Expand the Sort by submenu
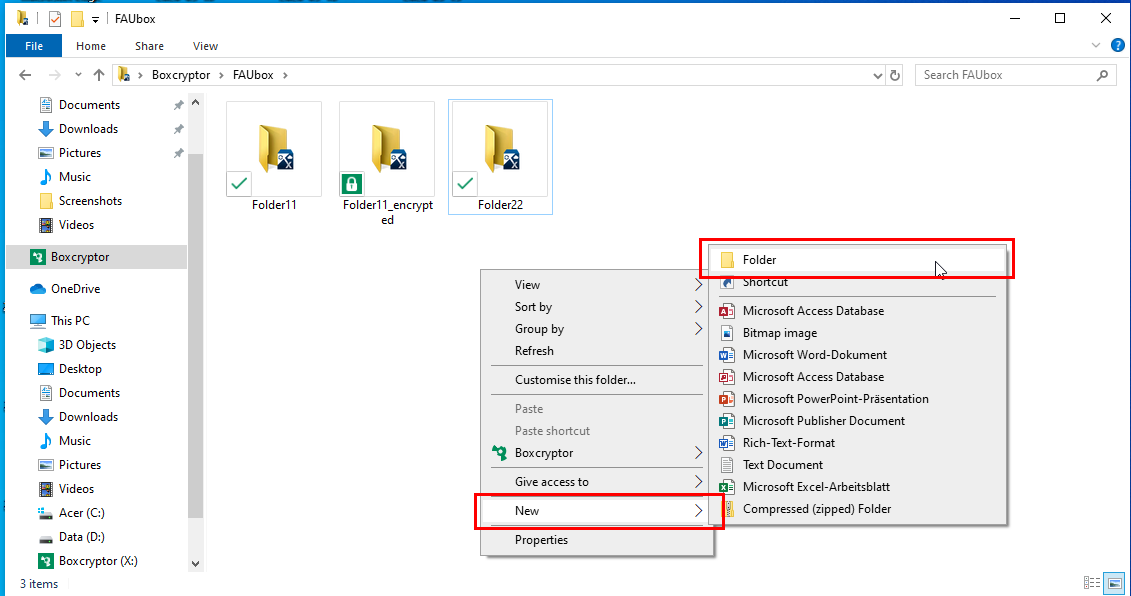Viewport: 1131px width, 596px height. [597, 307]
